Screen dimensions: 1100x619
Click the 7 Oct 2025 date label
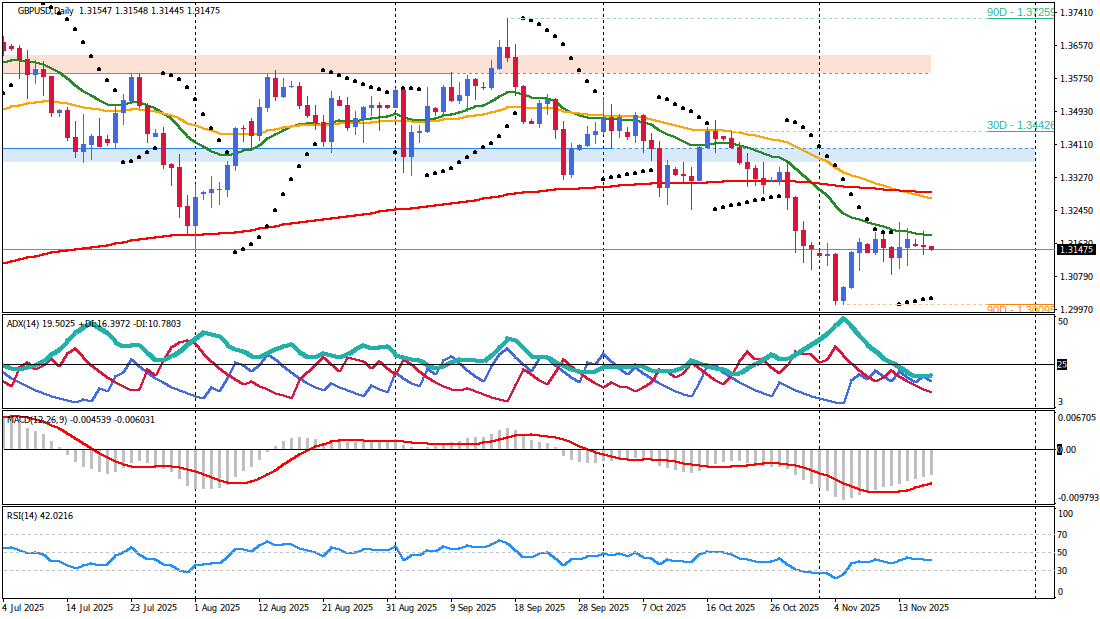point(664,608)
